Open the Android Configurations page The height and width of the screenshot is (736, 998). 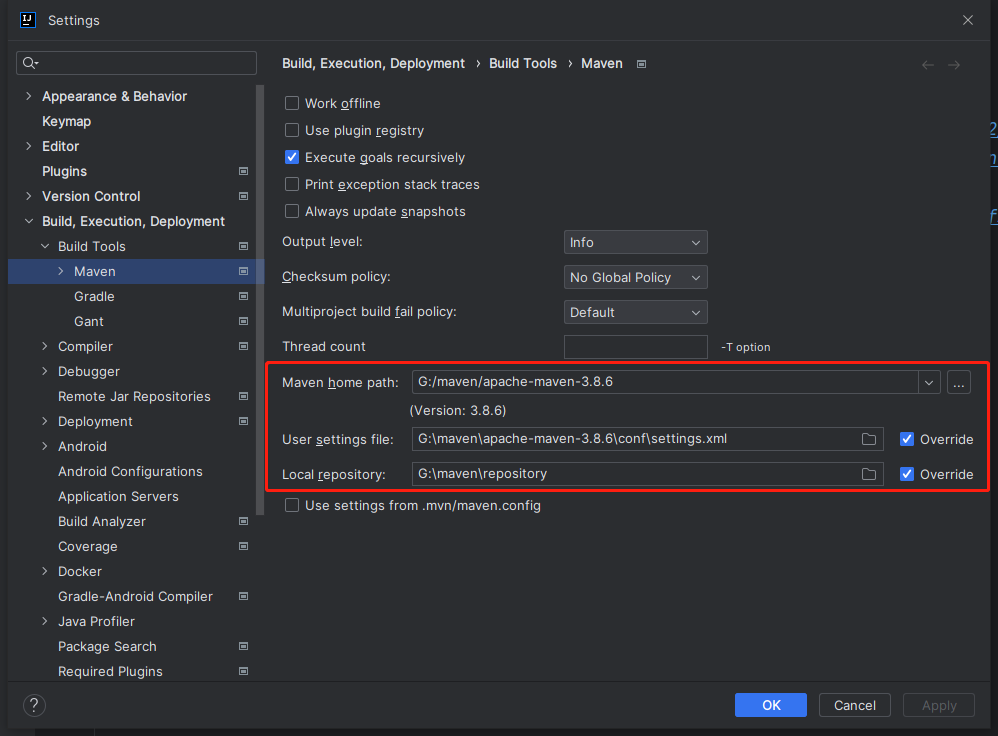[x=130, y=472]
